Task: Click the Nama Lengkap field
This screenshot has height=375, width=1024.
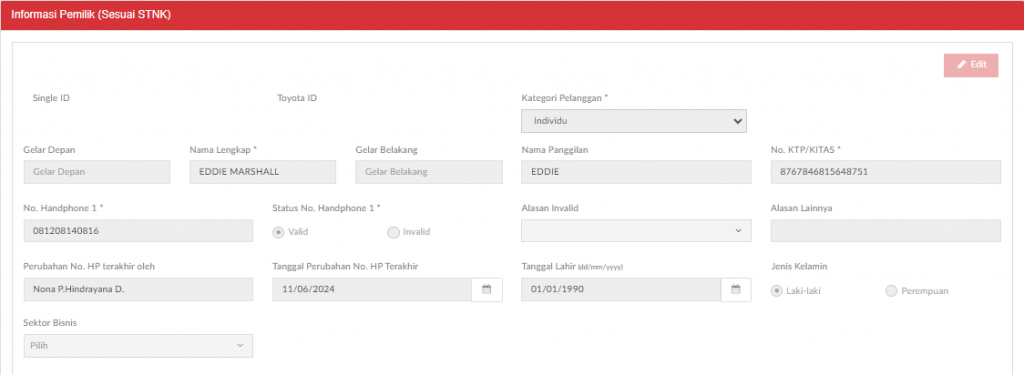Action: (x=263, y=172)
